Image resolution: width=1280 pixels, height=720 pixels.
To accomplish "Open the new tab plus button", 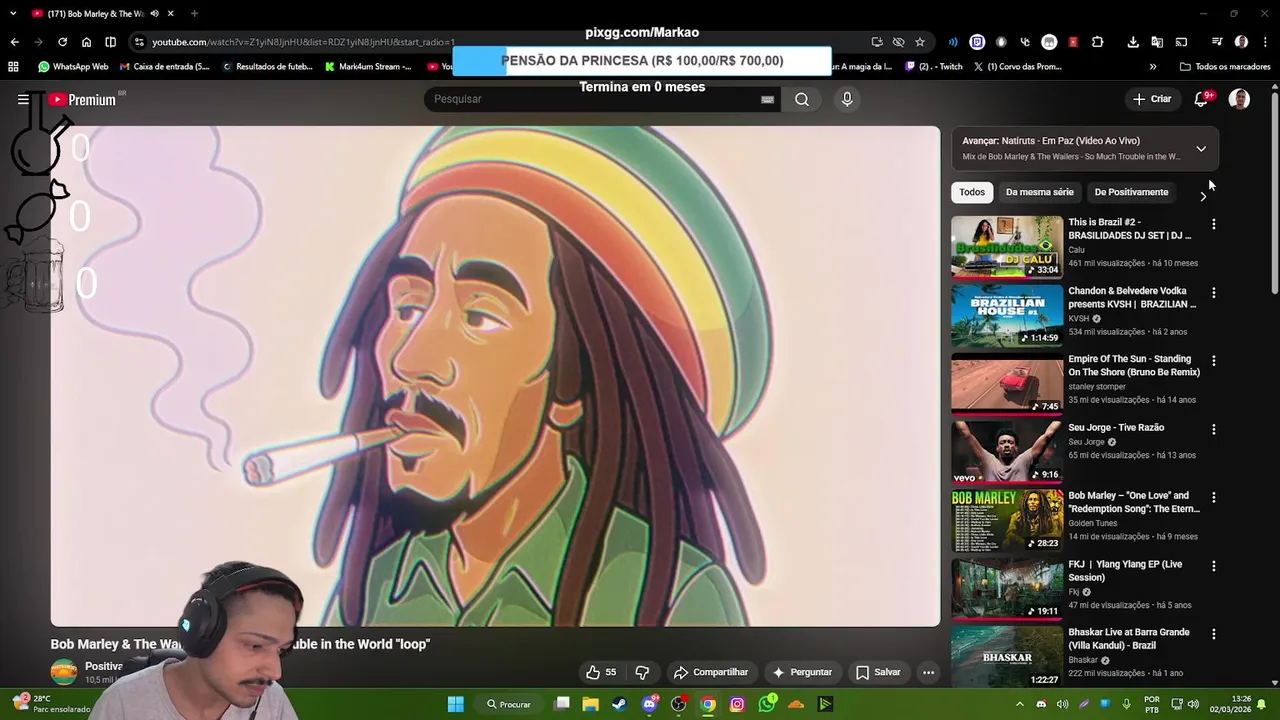I will (194, 13).
